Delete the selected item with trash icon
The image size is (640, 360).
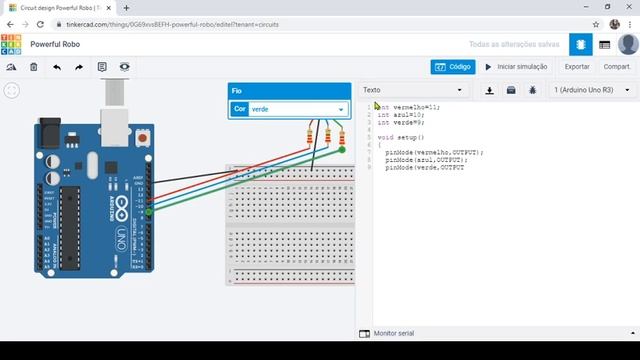coord(33,67)
